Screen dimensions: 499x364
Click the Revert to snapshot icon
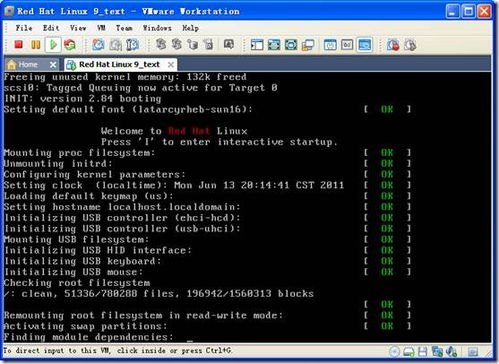coord(116,44)
